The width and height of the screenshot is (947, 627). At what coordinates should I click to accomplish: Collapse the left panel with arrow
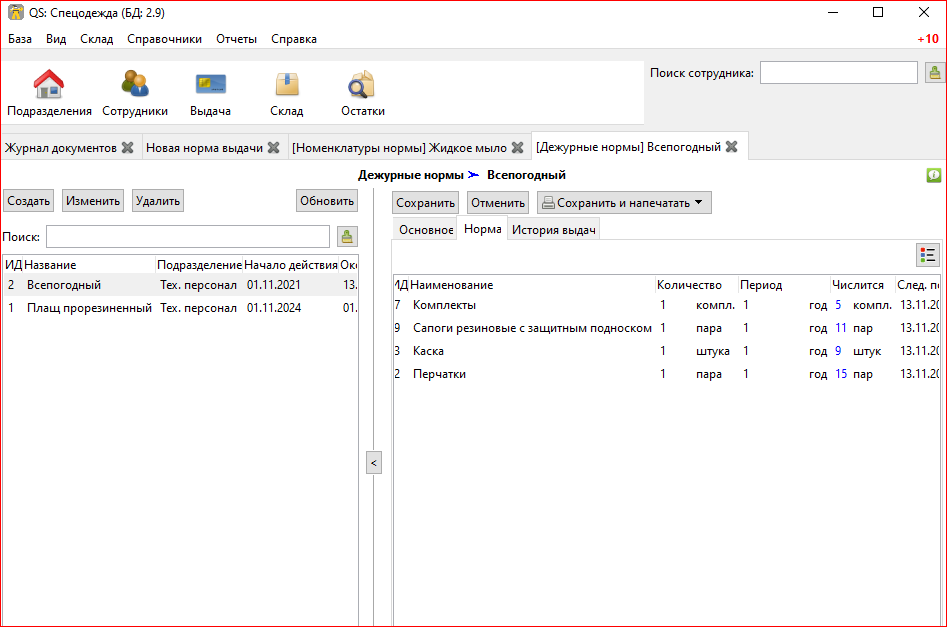pyautogui.click(x=373, y=463)
